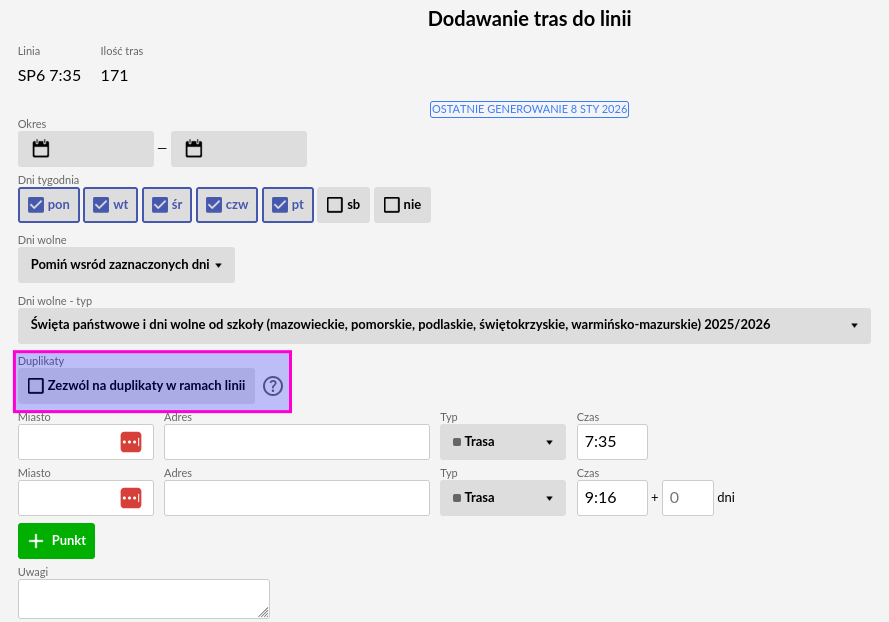Click the green Punkt add button
This screenshot has height=622, width=889.
[x=56, y=541]
